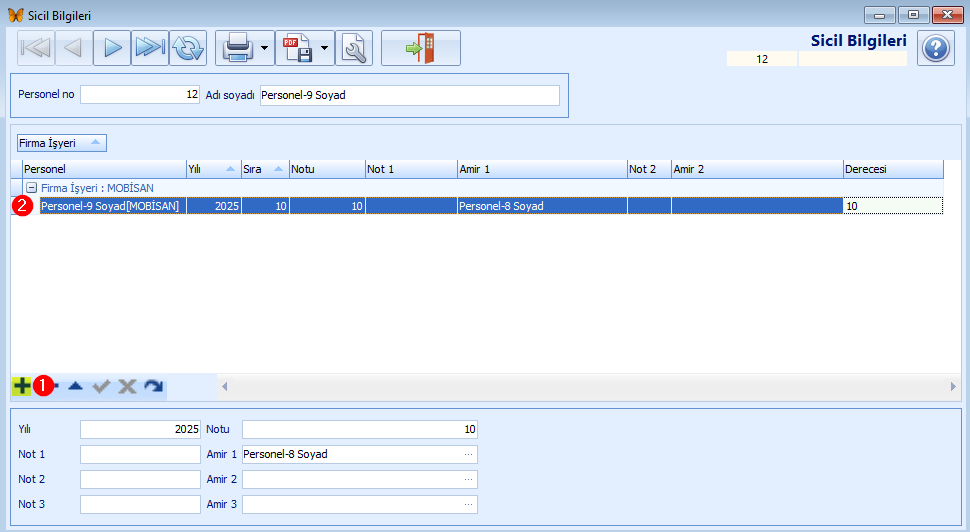Jump to the last personnel record
This screenshot has width=970, height=532.
tap(149, 48)
